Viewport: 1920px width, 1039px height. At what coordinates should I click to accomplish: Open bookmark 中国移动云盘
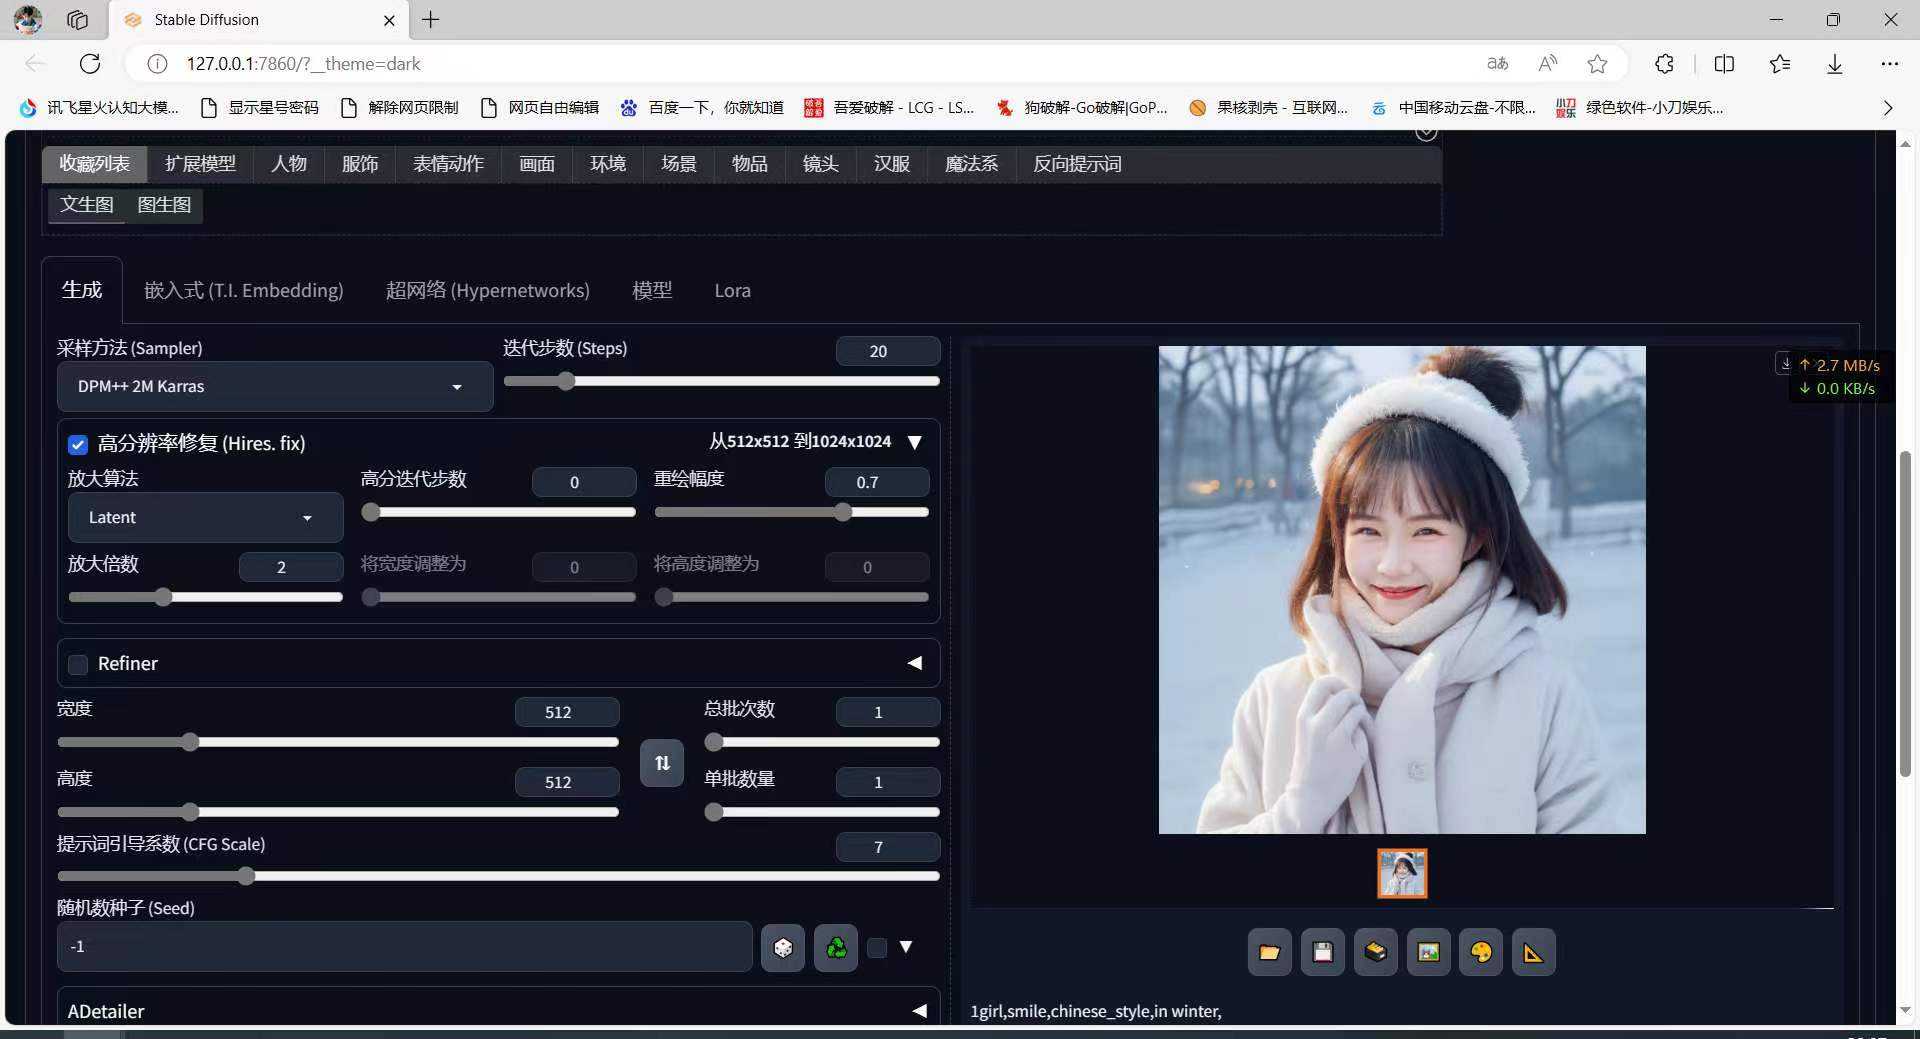(1453, 108)
